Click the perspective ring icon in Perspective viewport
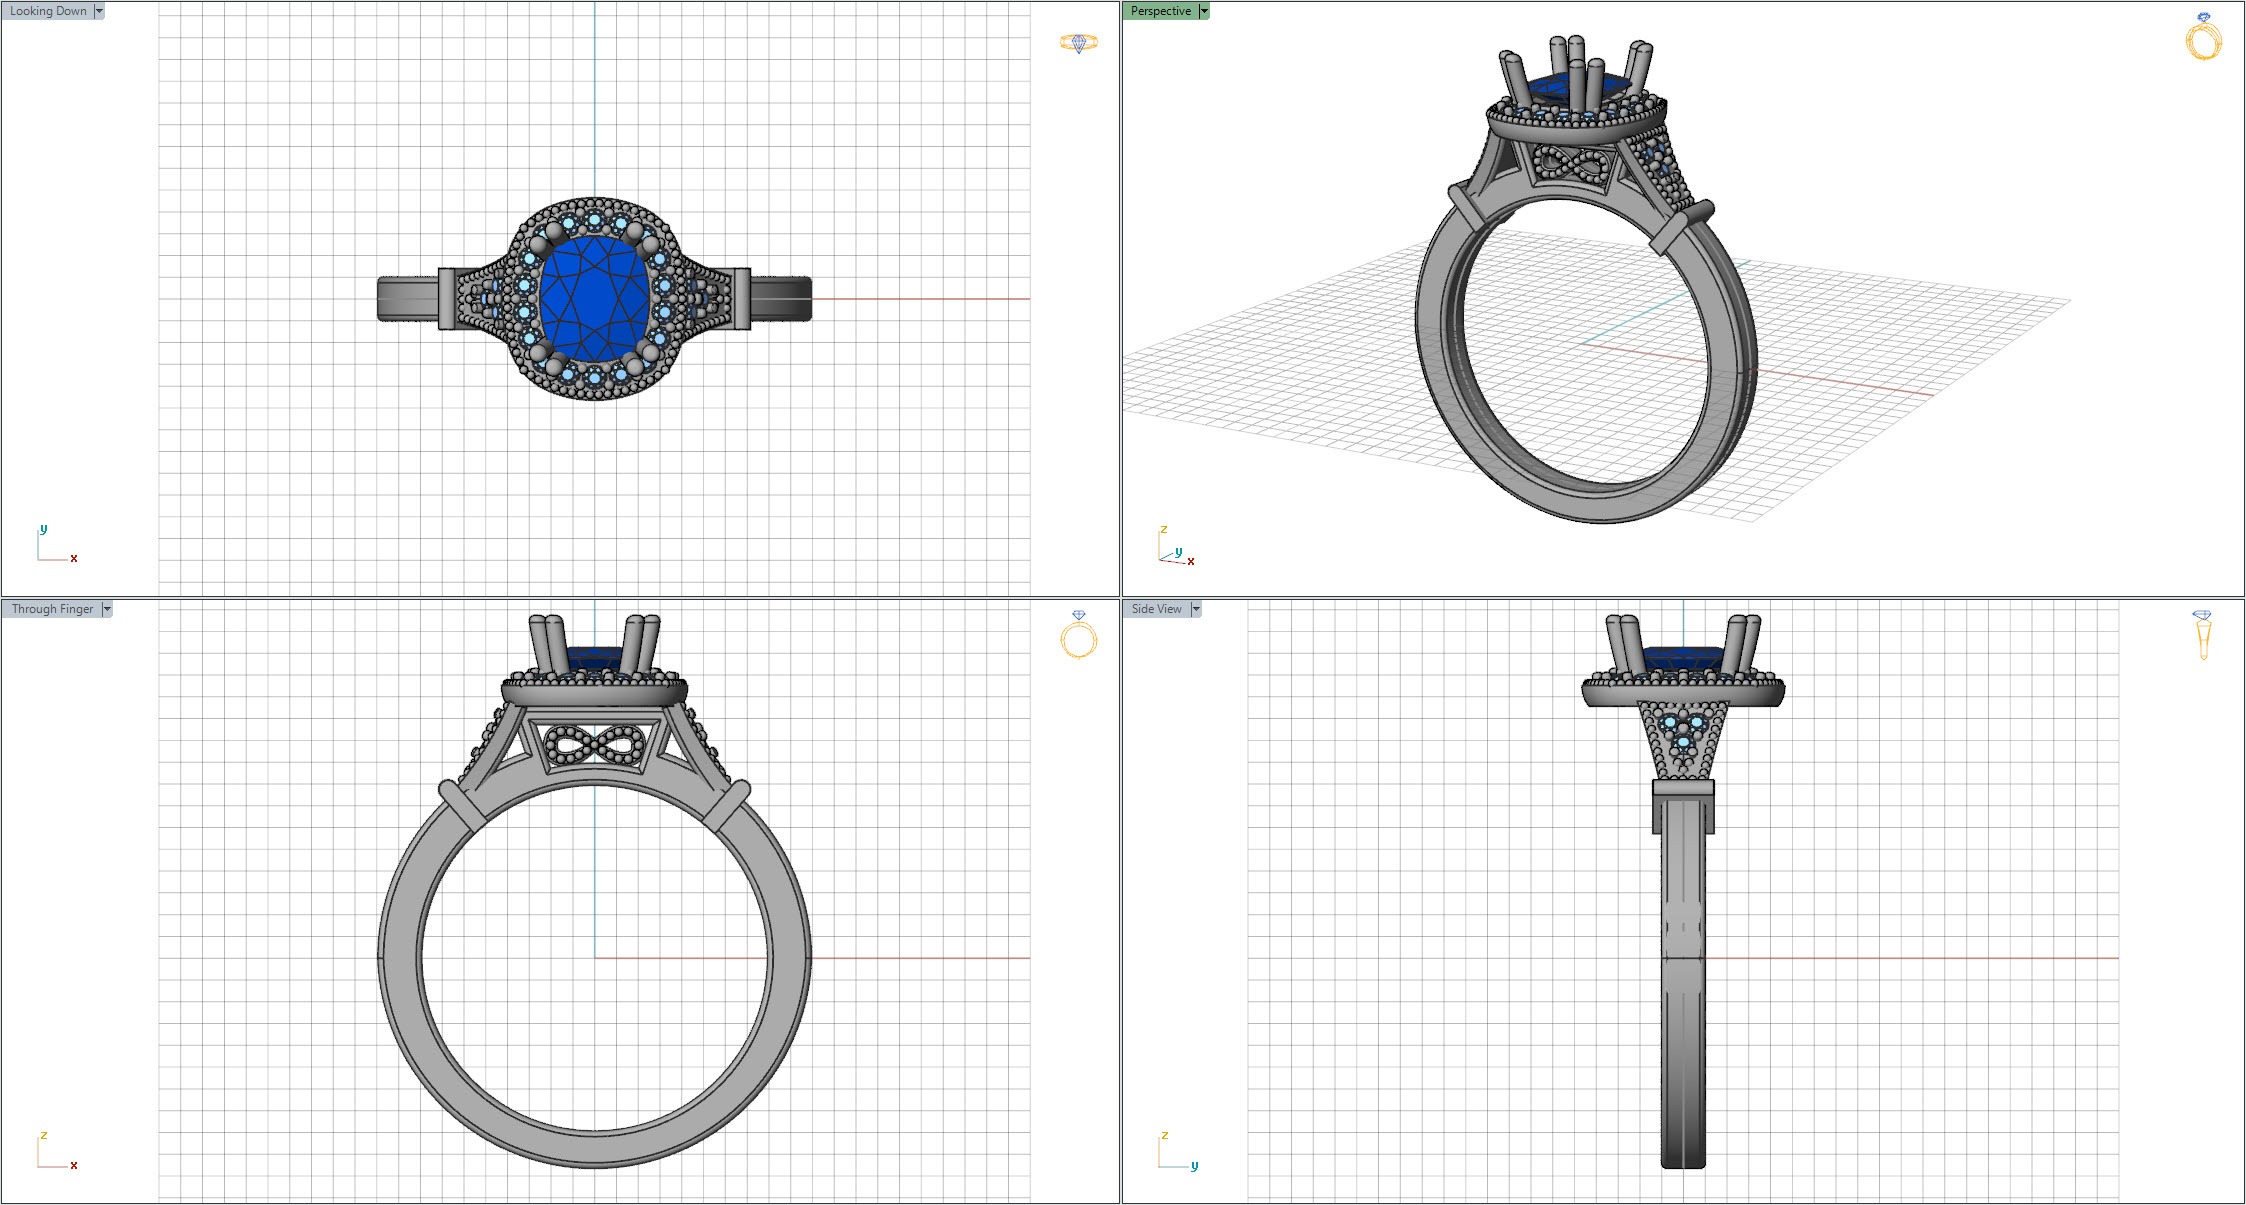The width and height of the screenshot is (2246, 1205). click(2203, 36)
